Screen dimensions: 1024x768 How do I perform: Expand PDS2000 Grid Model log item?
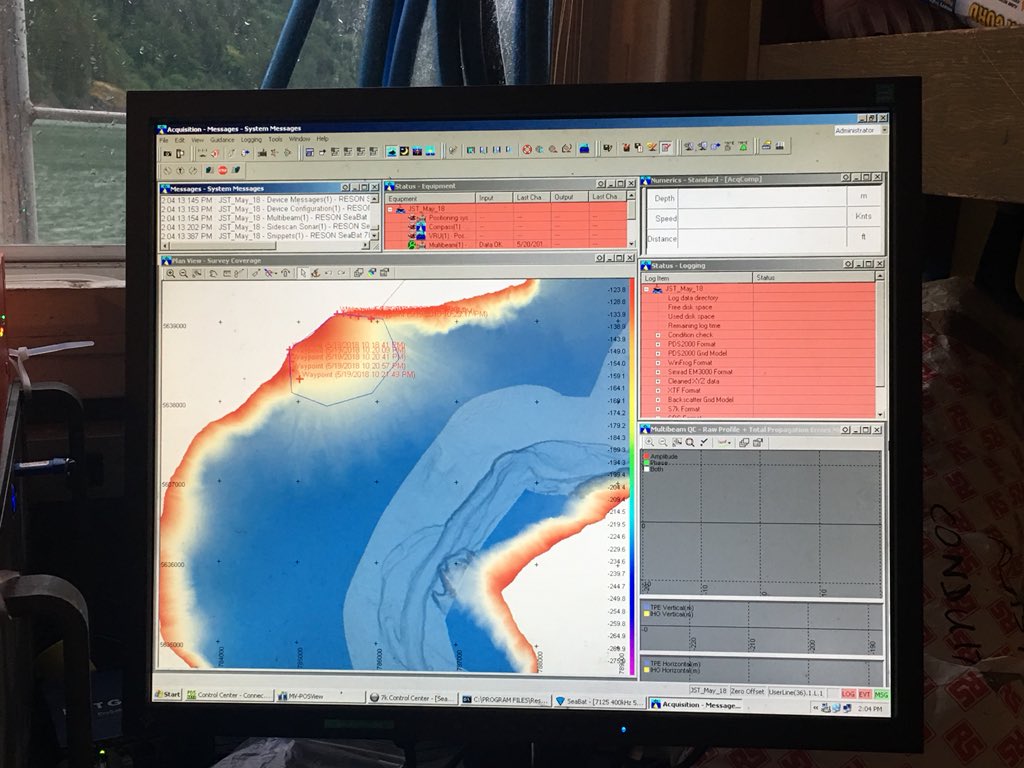(x=658, y=353)
